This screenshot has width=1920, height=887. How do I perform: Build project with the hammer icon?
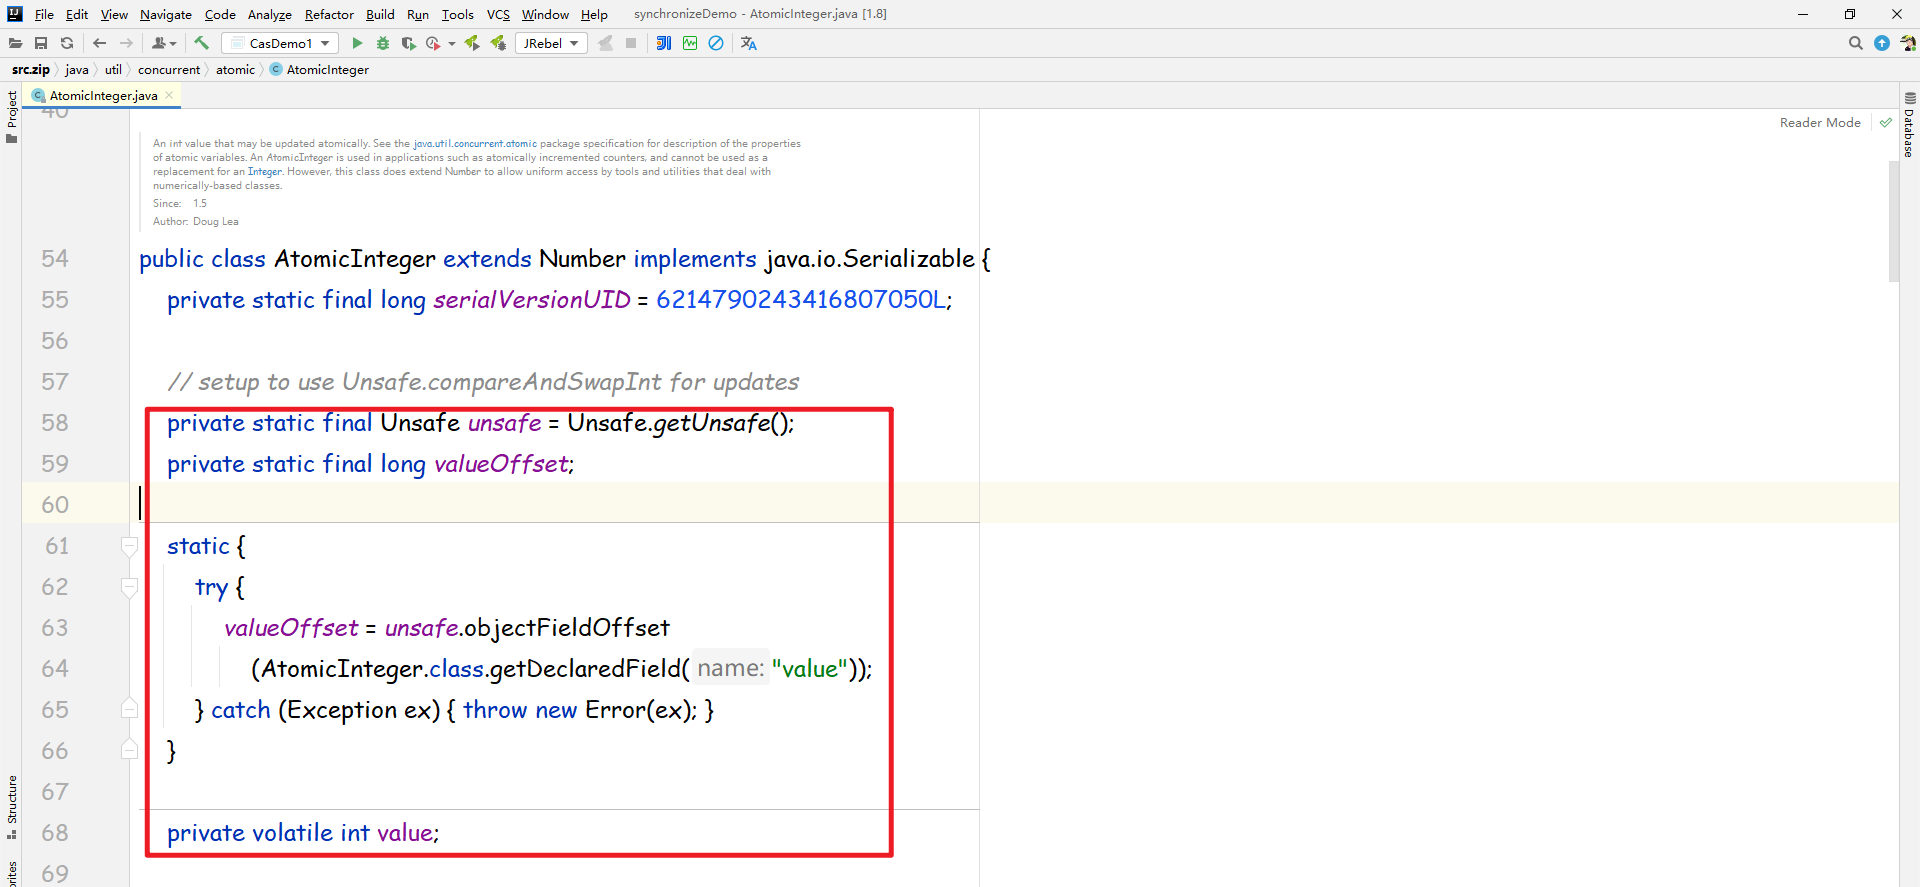(x=201, y=43)
